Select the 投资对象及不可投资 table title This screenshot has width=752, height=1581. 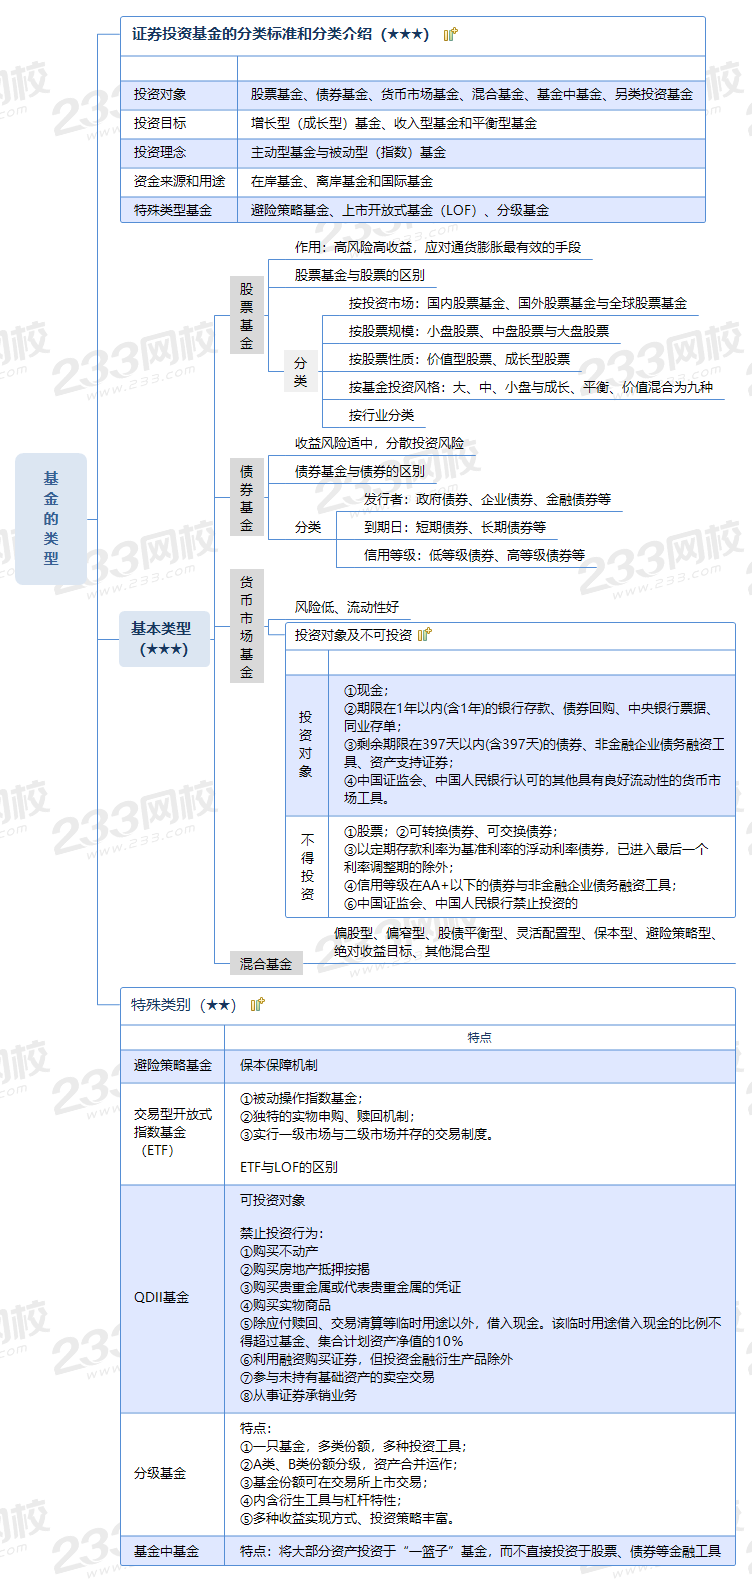click(353, 634)
